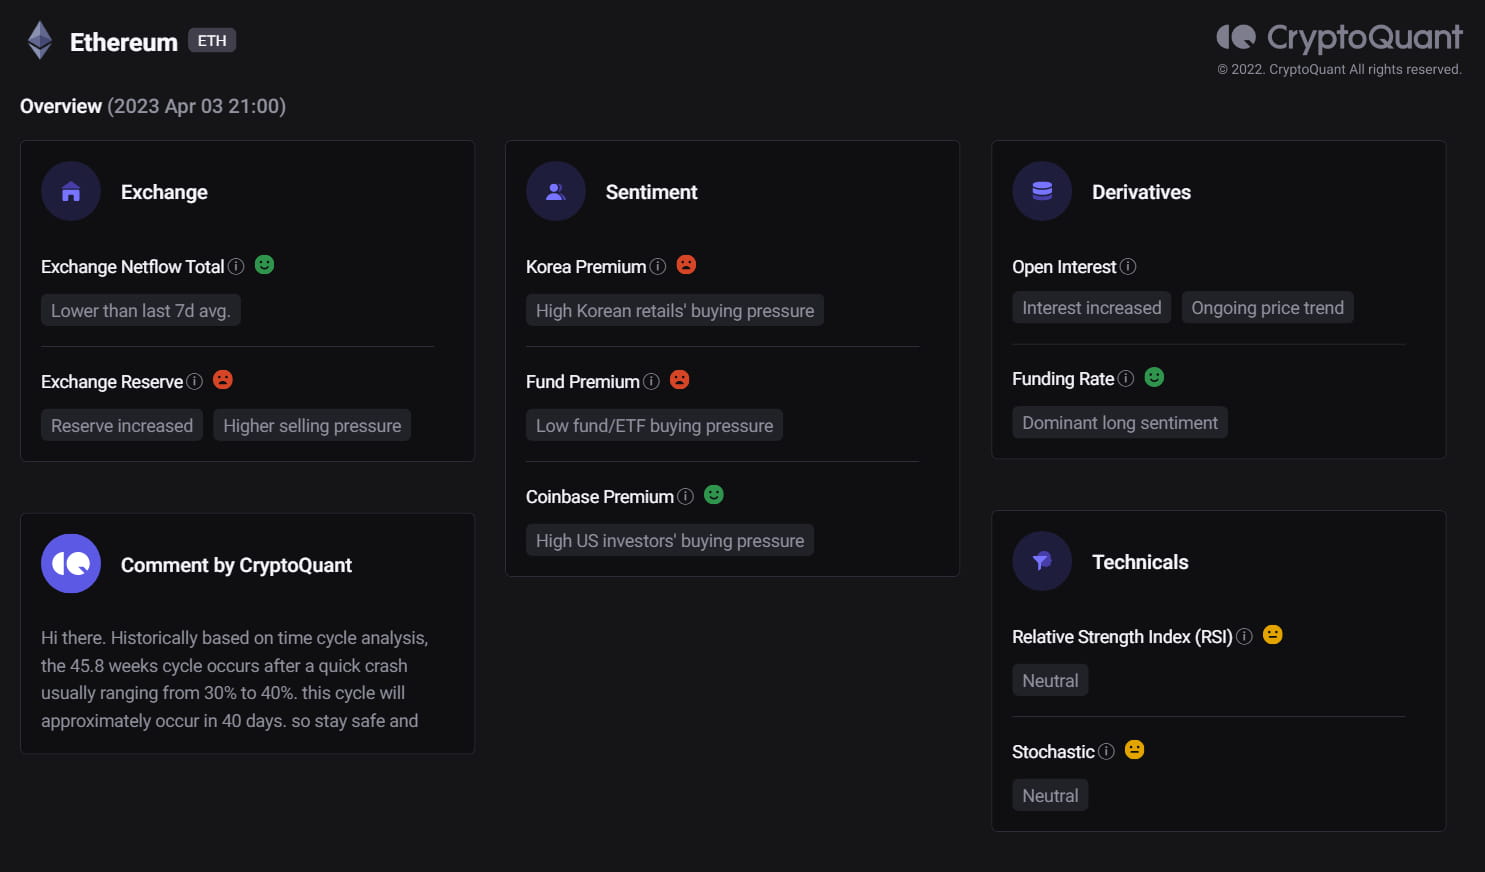Click the green smiley next to Funding Rate
The height and width of the screenshot is (872, 1485).
click(x=1154, y=377)
